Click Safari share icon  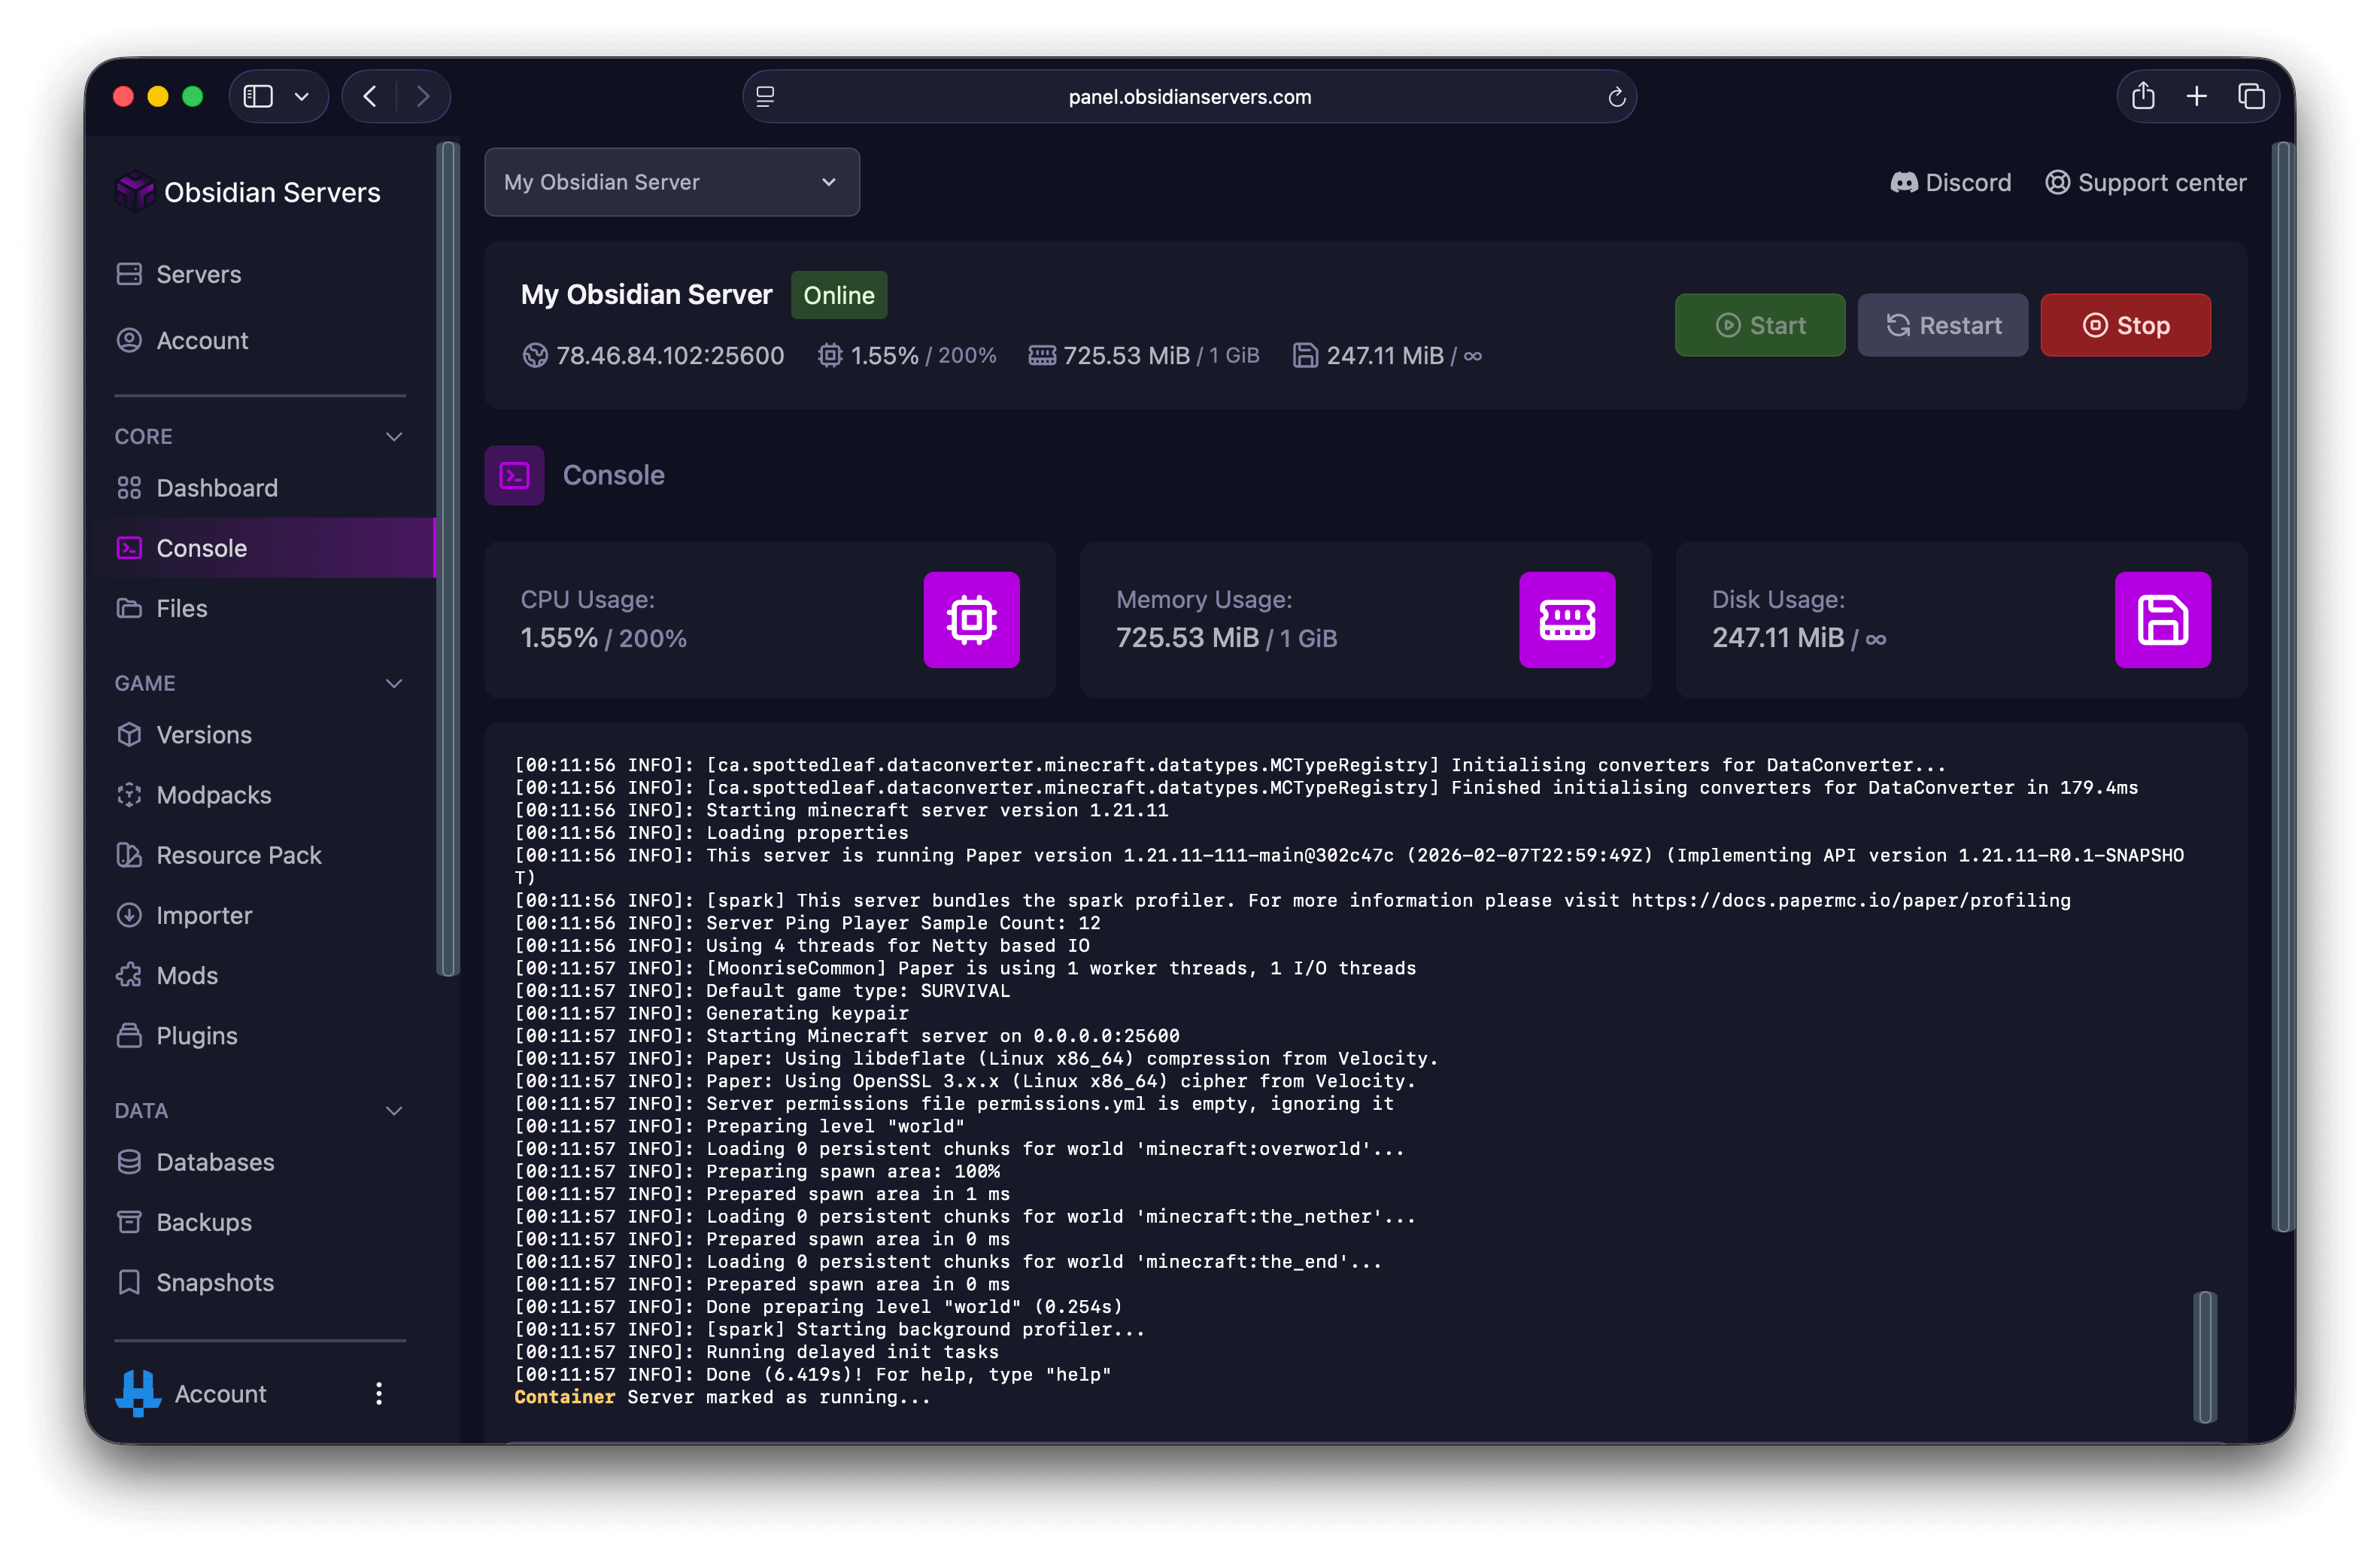2143,96
